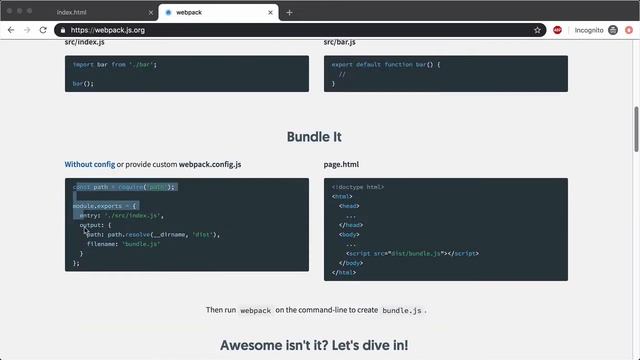Open the 'Without config' link

tap(90, 164)
